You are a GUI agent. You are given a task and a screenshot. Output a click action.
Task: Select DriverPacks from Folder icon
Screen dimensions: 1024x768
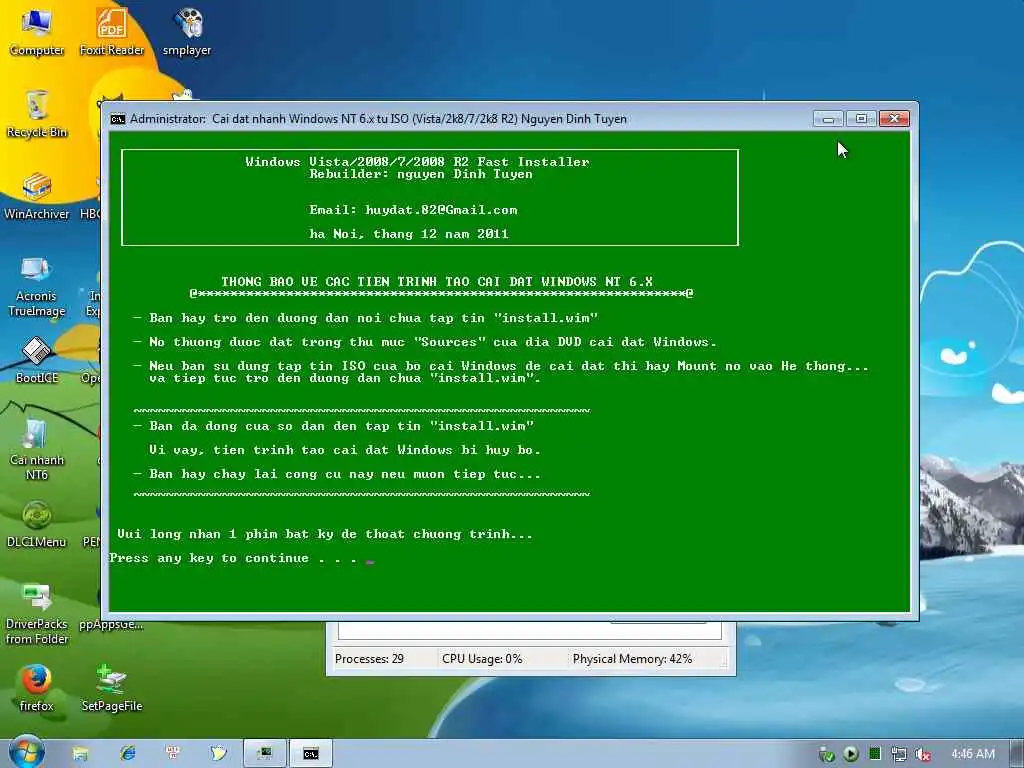(37, 614)
